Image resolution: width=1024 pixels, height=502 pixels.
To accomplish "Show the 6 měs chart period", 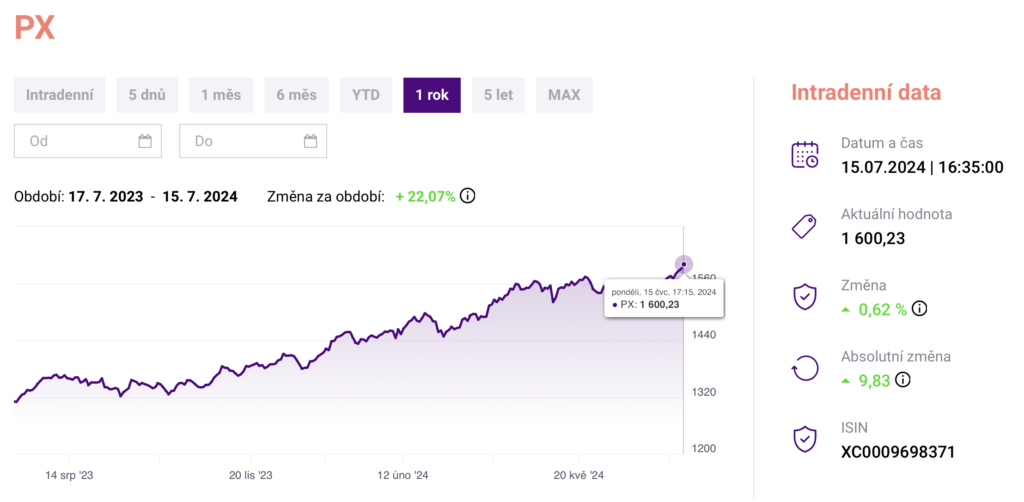I will pos(296,95).
